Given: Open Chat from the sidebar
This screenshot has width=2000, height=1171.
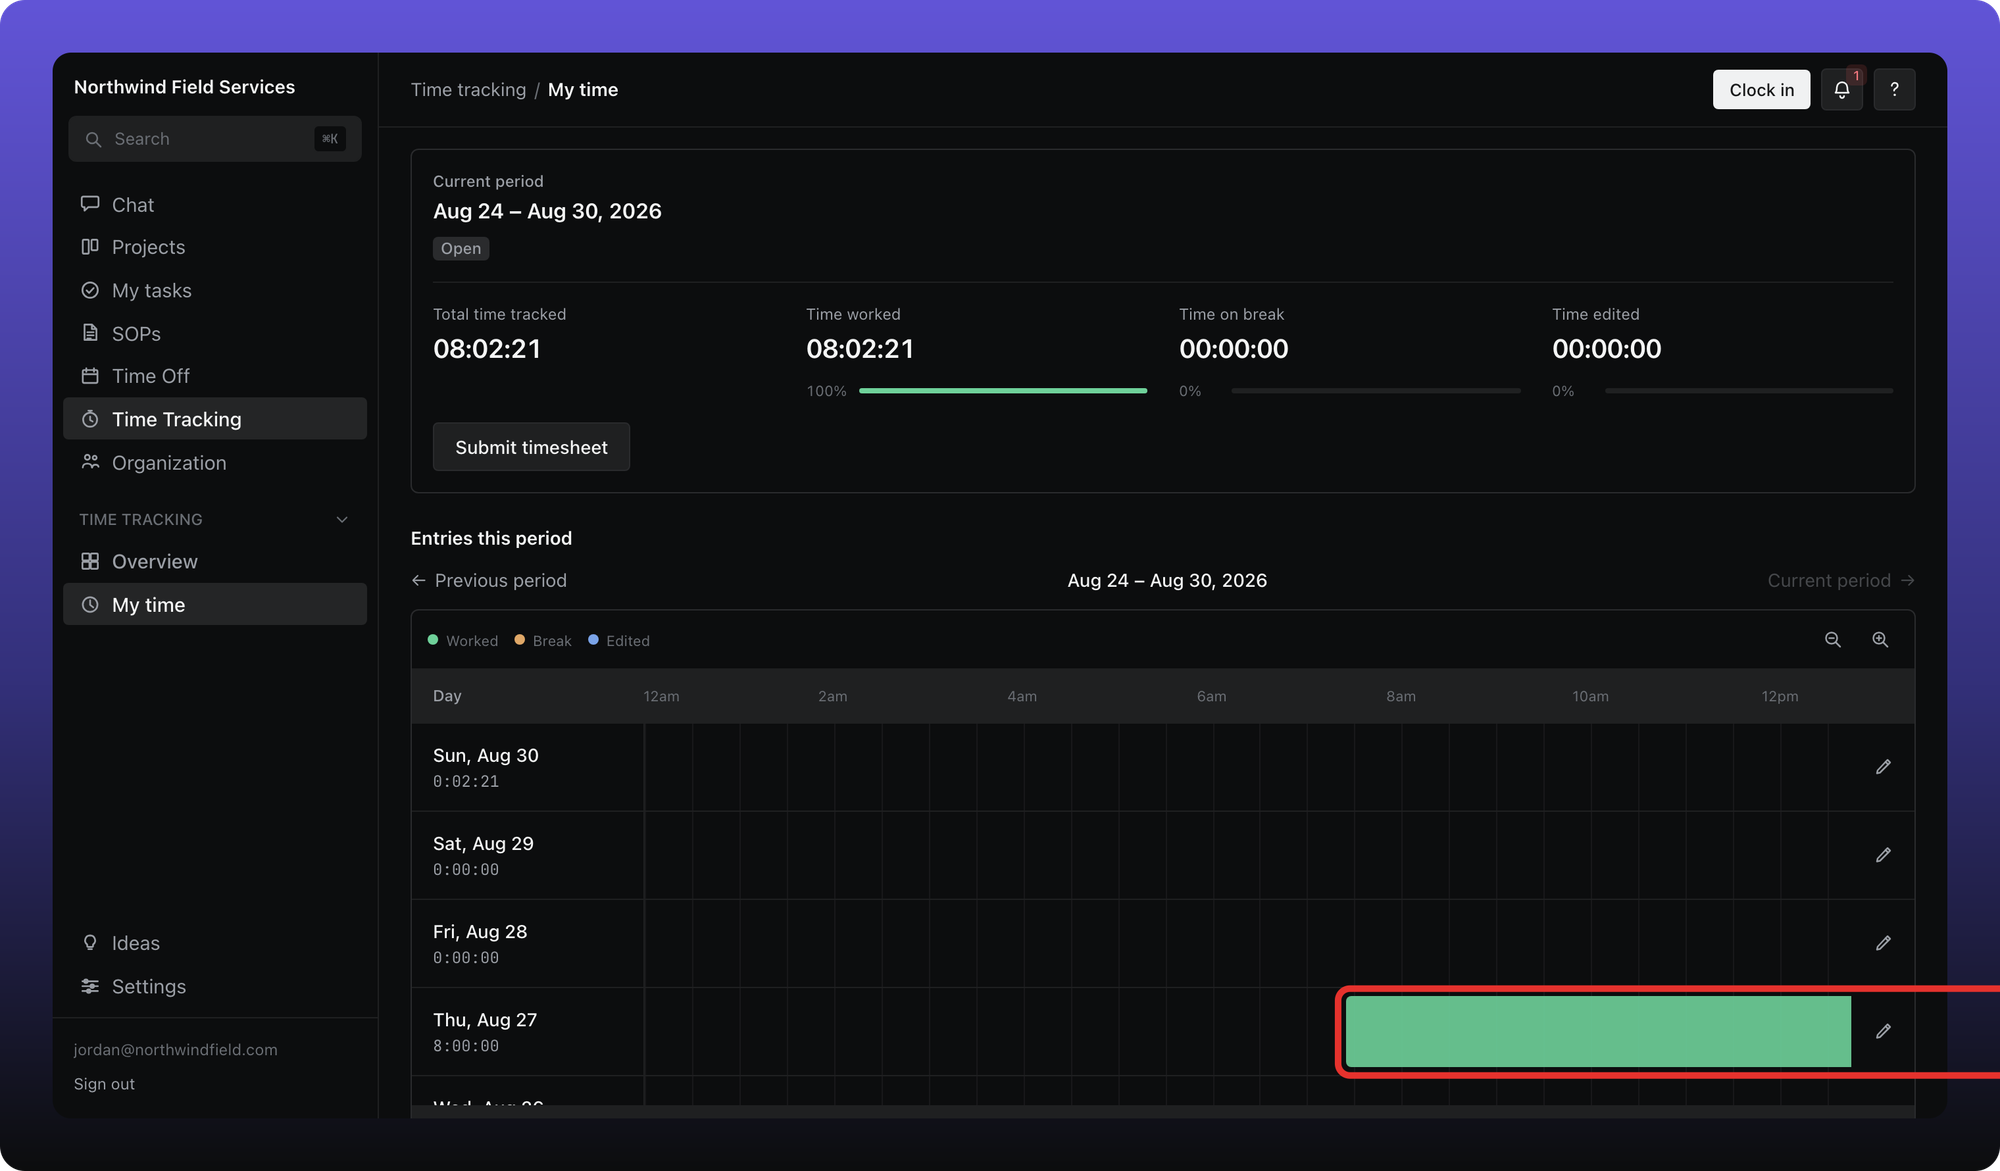Looking at the screenshot, I should (215, 205).
